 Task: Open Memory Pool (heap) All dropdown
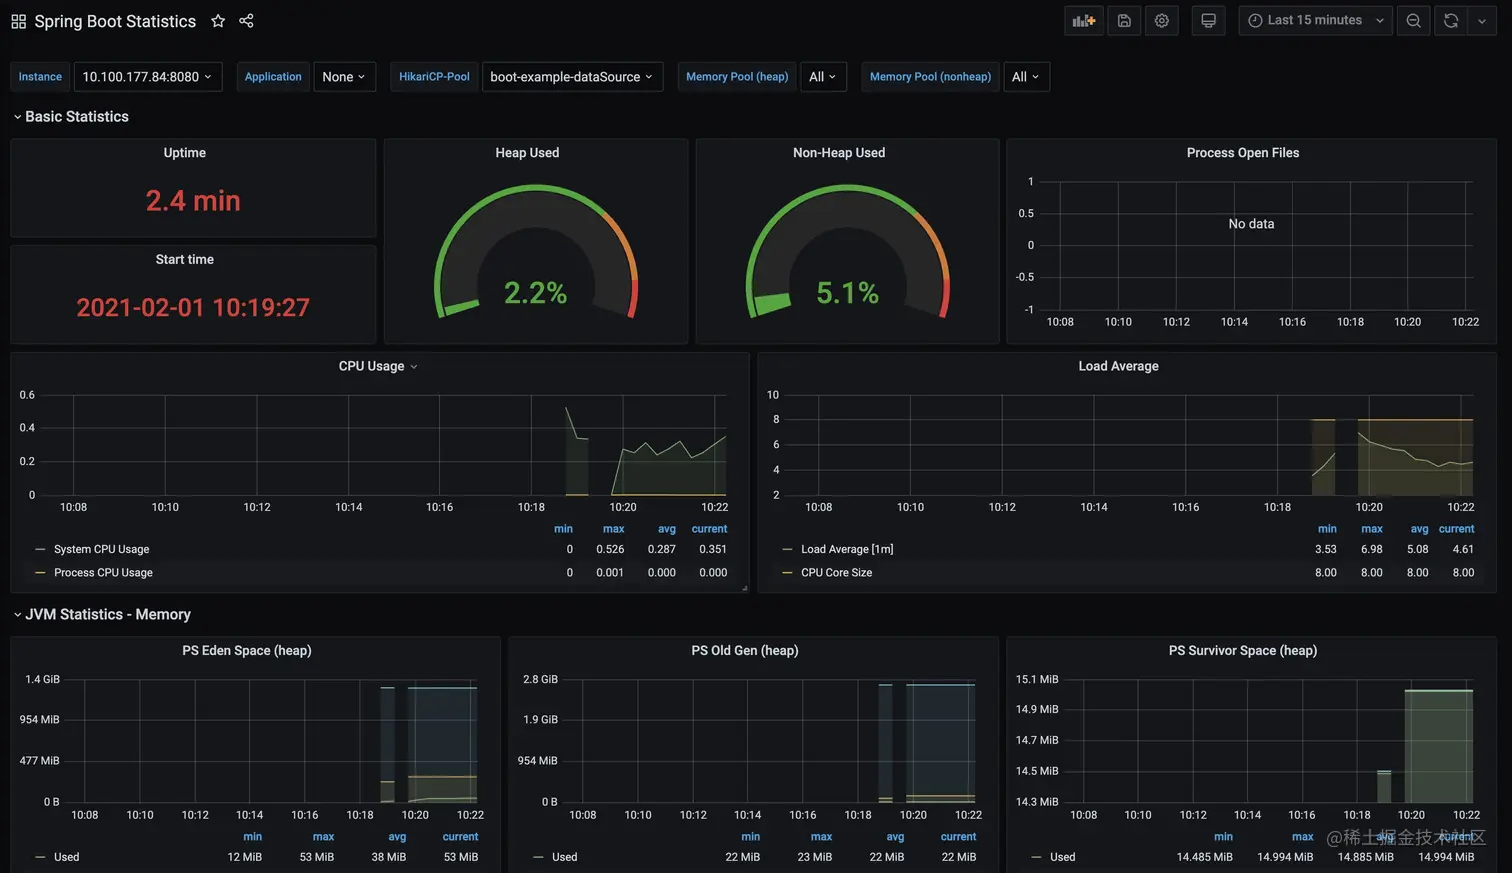tap(823, 77)
